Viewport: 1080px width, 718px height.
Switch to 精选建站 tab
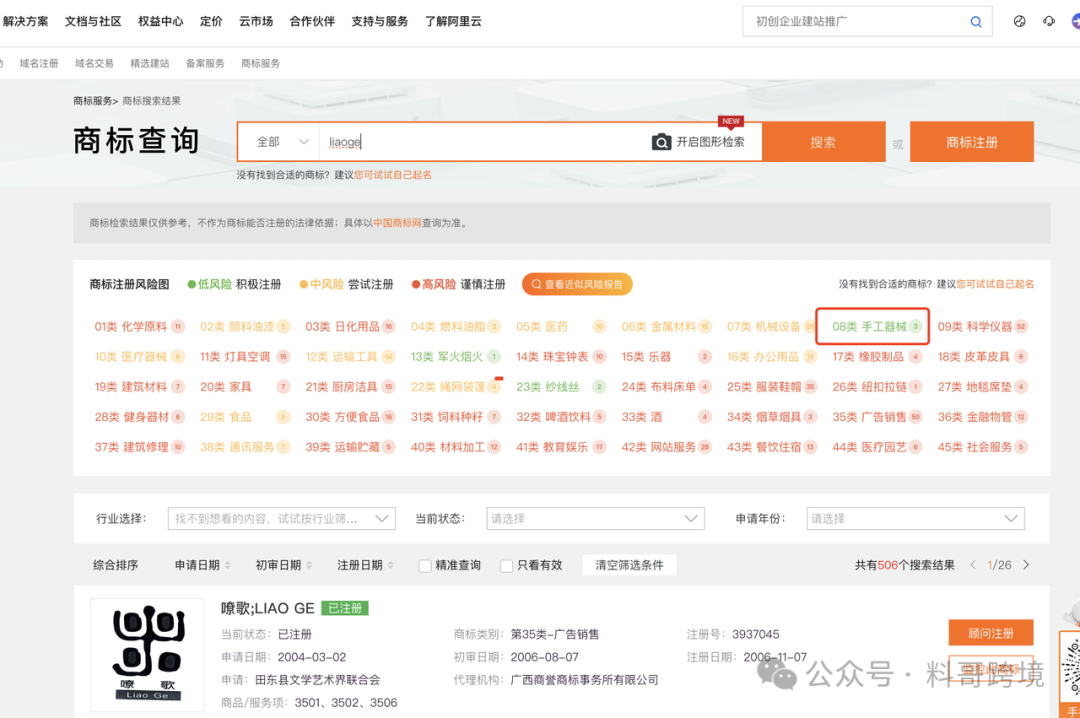(149, 63)
